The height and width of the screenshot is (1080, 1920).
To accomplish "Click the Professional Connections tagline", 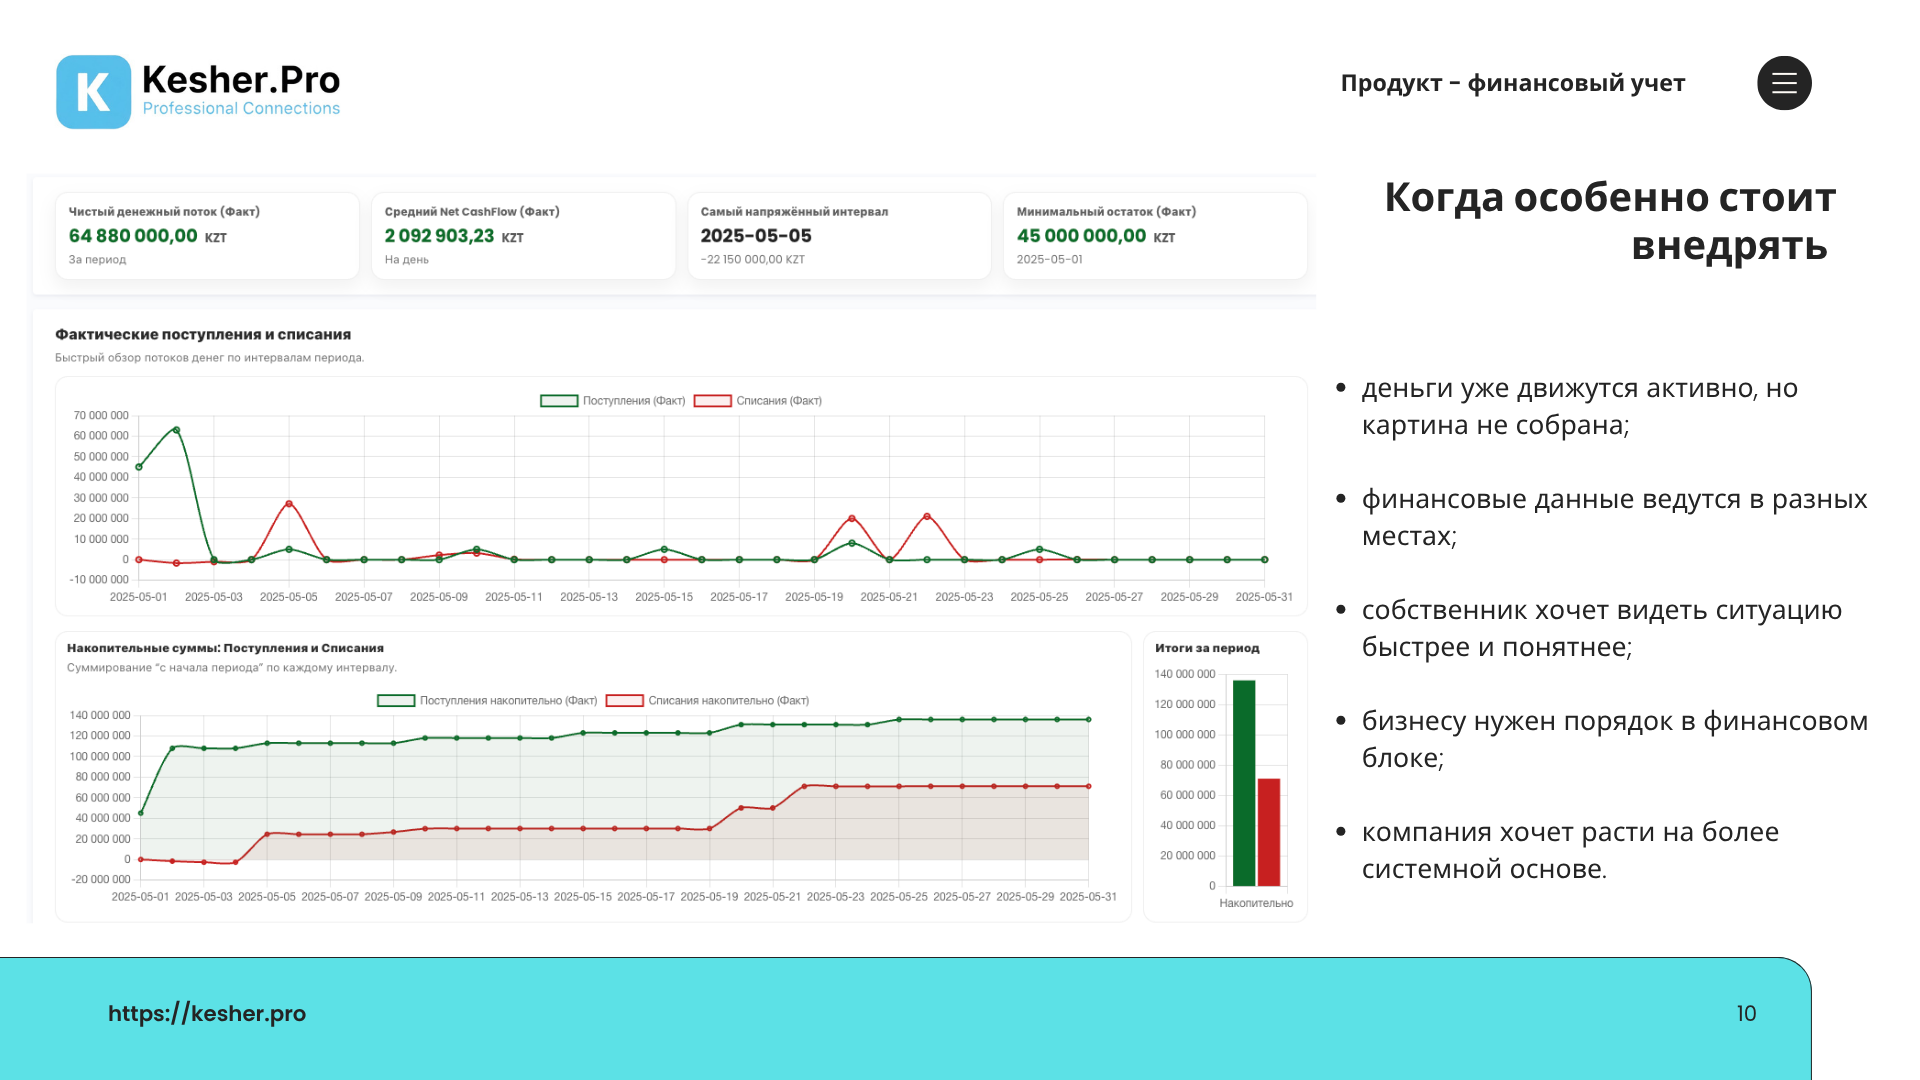I will point(241,108).
